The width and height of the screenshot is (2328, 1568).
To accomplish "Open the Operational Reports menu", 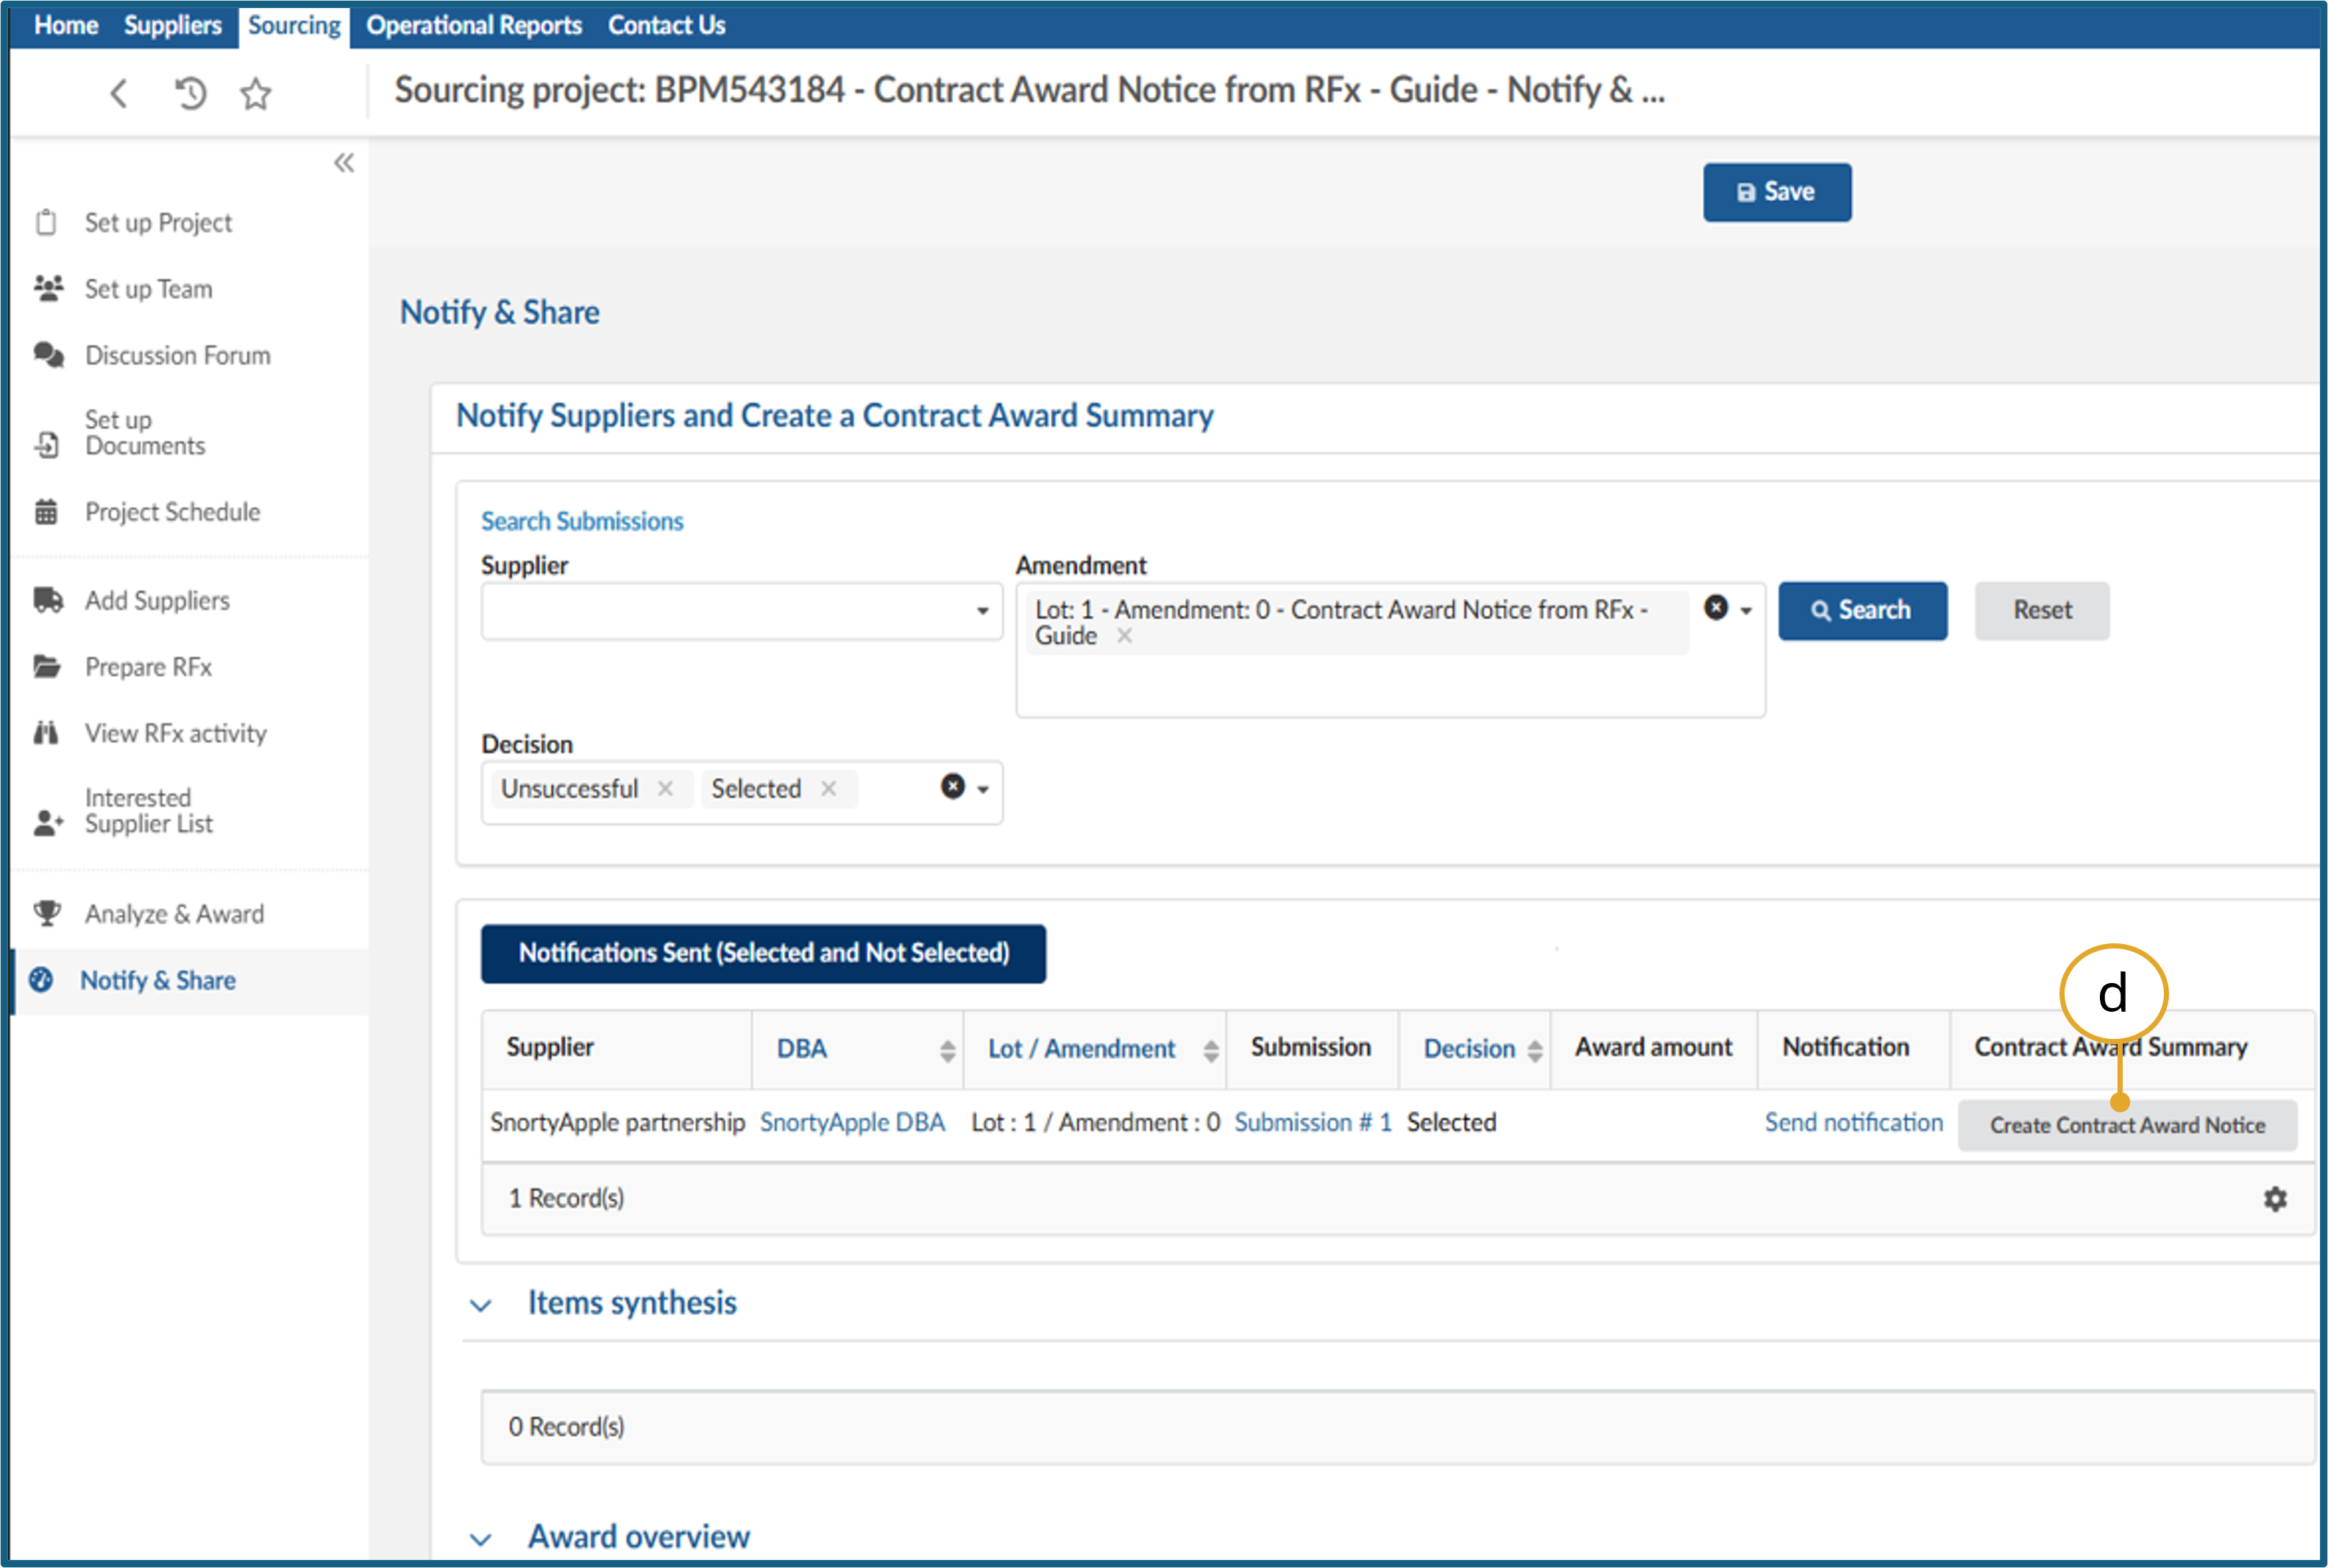I will tap(474, 25).
